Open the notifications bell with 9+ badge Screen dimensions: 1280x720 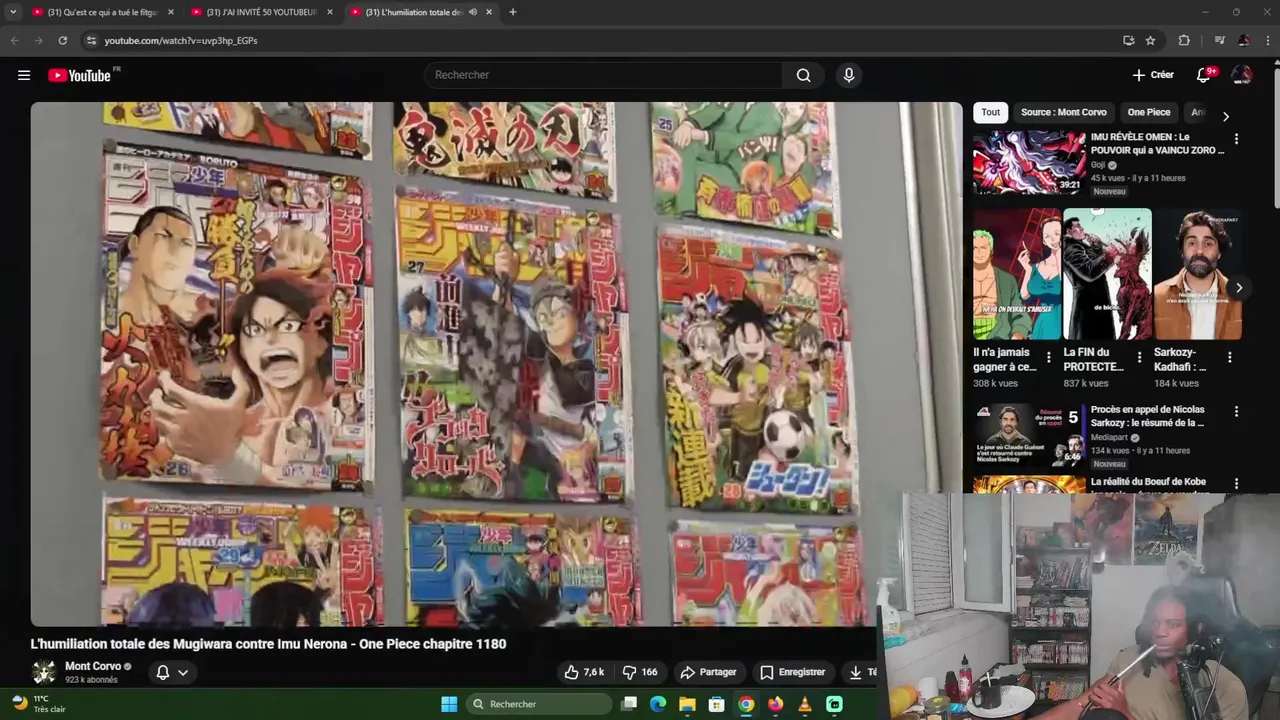(1204, 75)
